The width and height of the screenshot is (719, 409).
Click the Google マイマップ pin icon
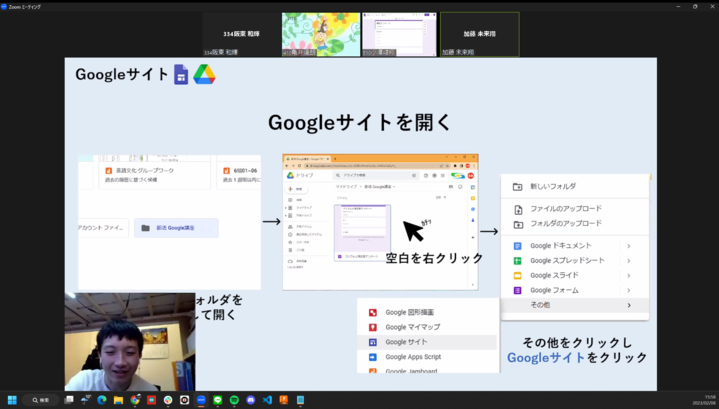pos(373,327)
